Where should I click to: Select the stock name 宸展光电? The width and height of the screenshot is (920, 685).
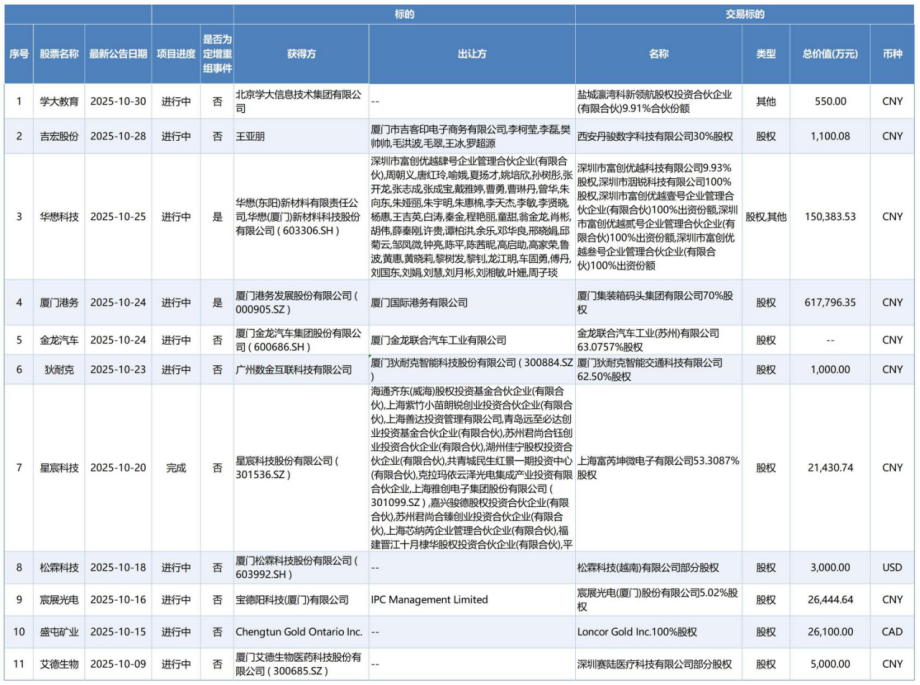pyautogui.click(x=59, y=600)
